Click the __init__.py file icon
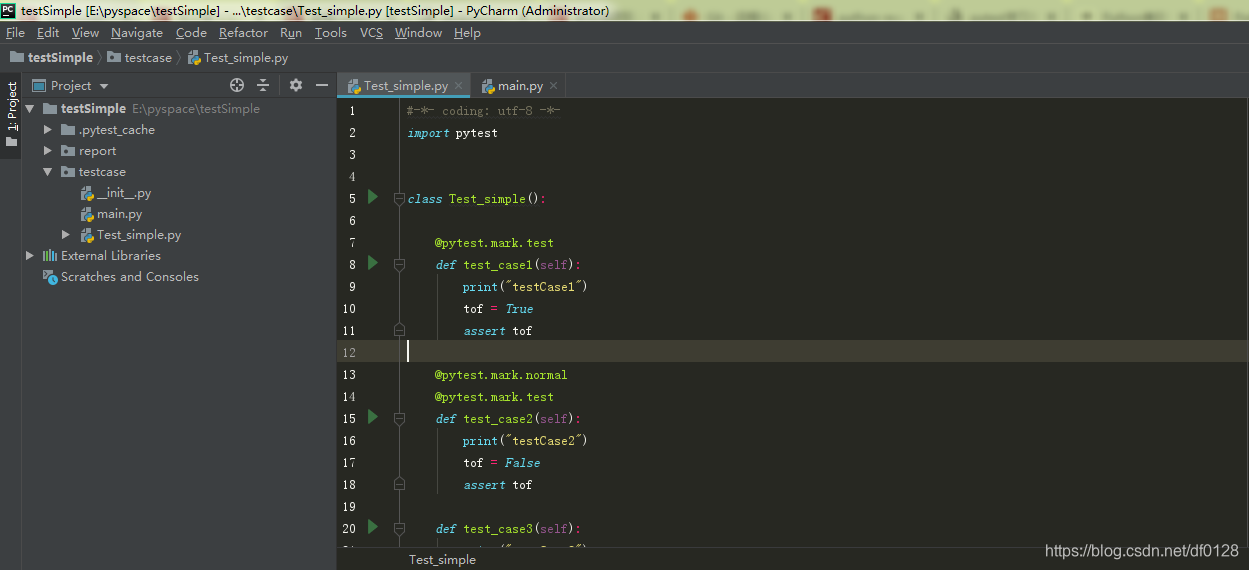The image size is (1249, 570). click(x=87, y=193)
